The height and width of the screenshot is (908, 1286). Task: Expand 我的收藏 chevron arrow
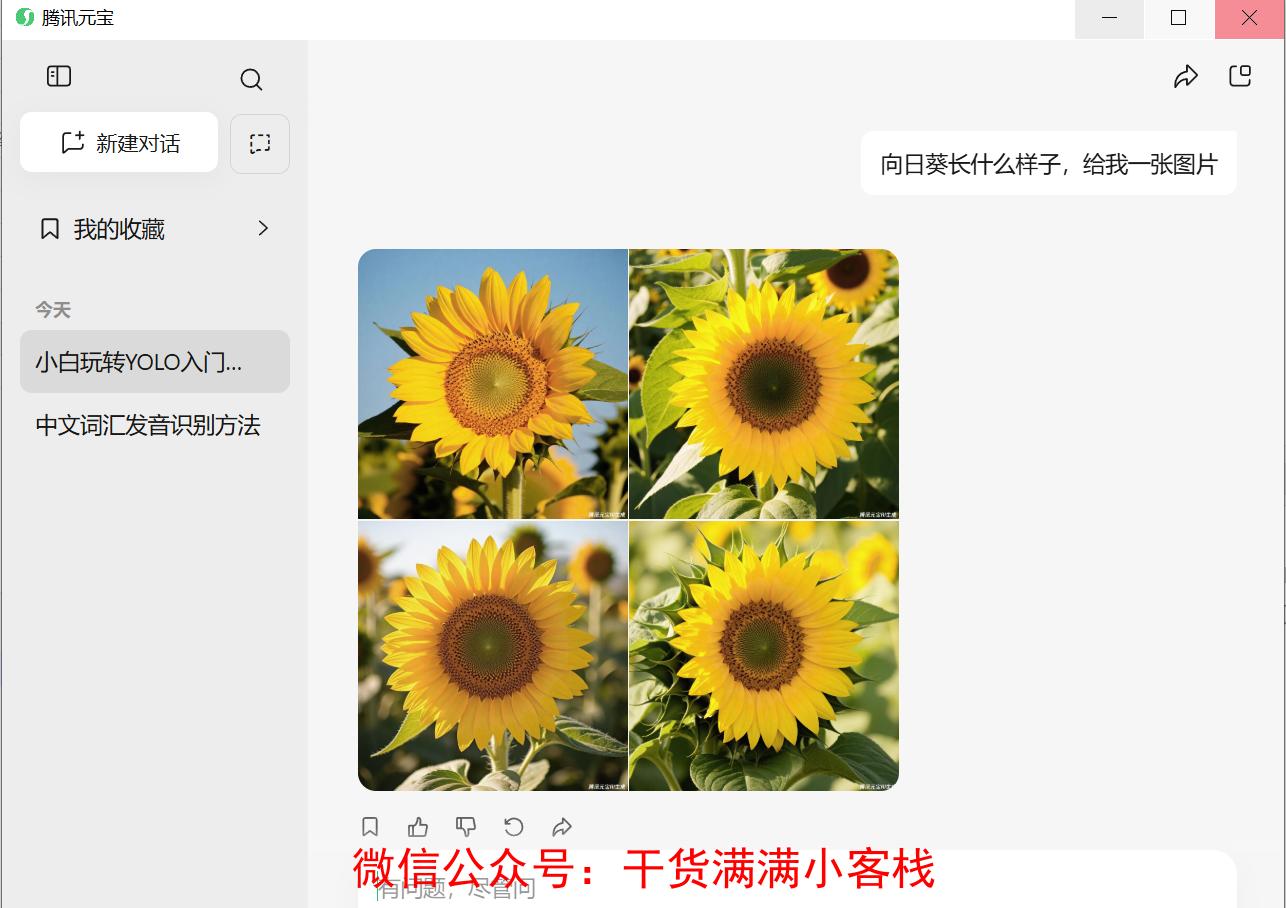coord(263,229)
